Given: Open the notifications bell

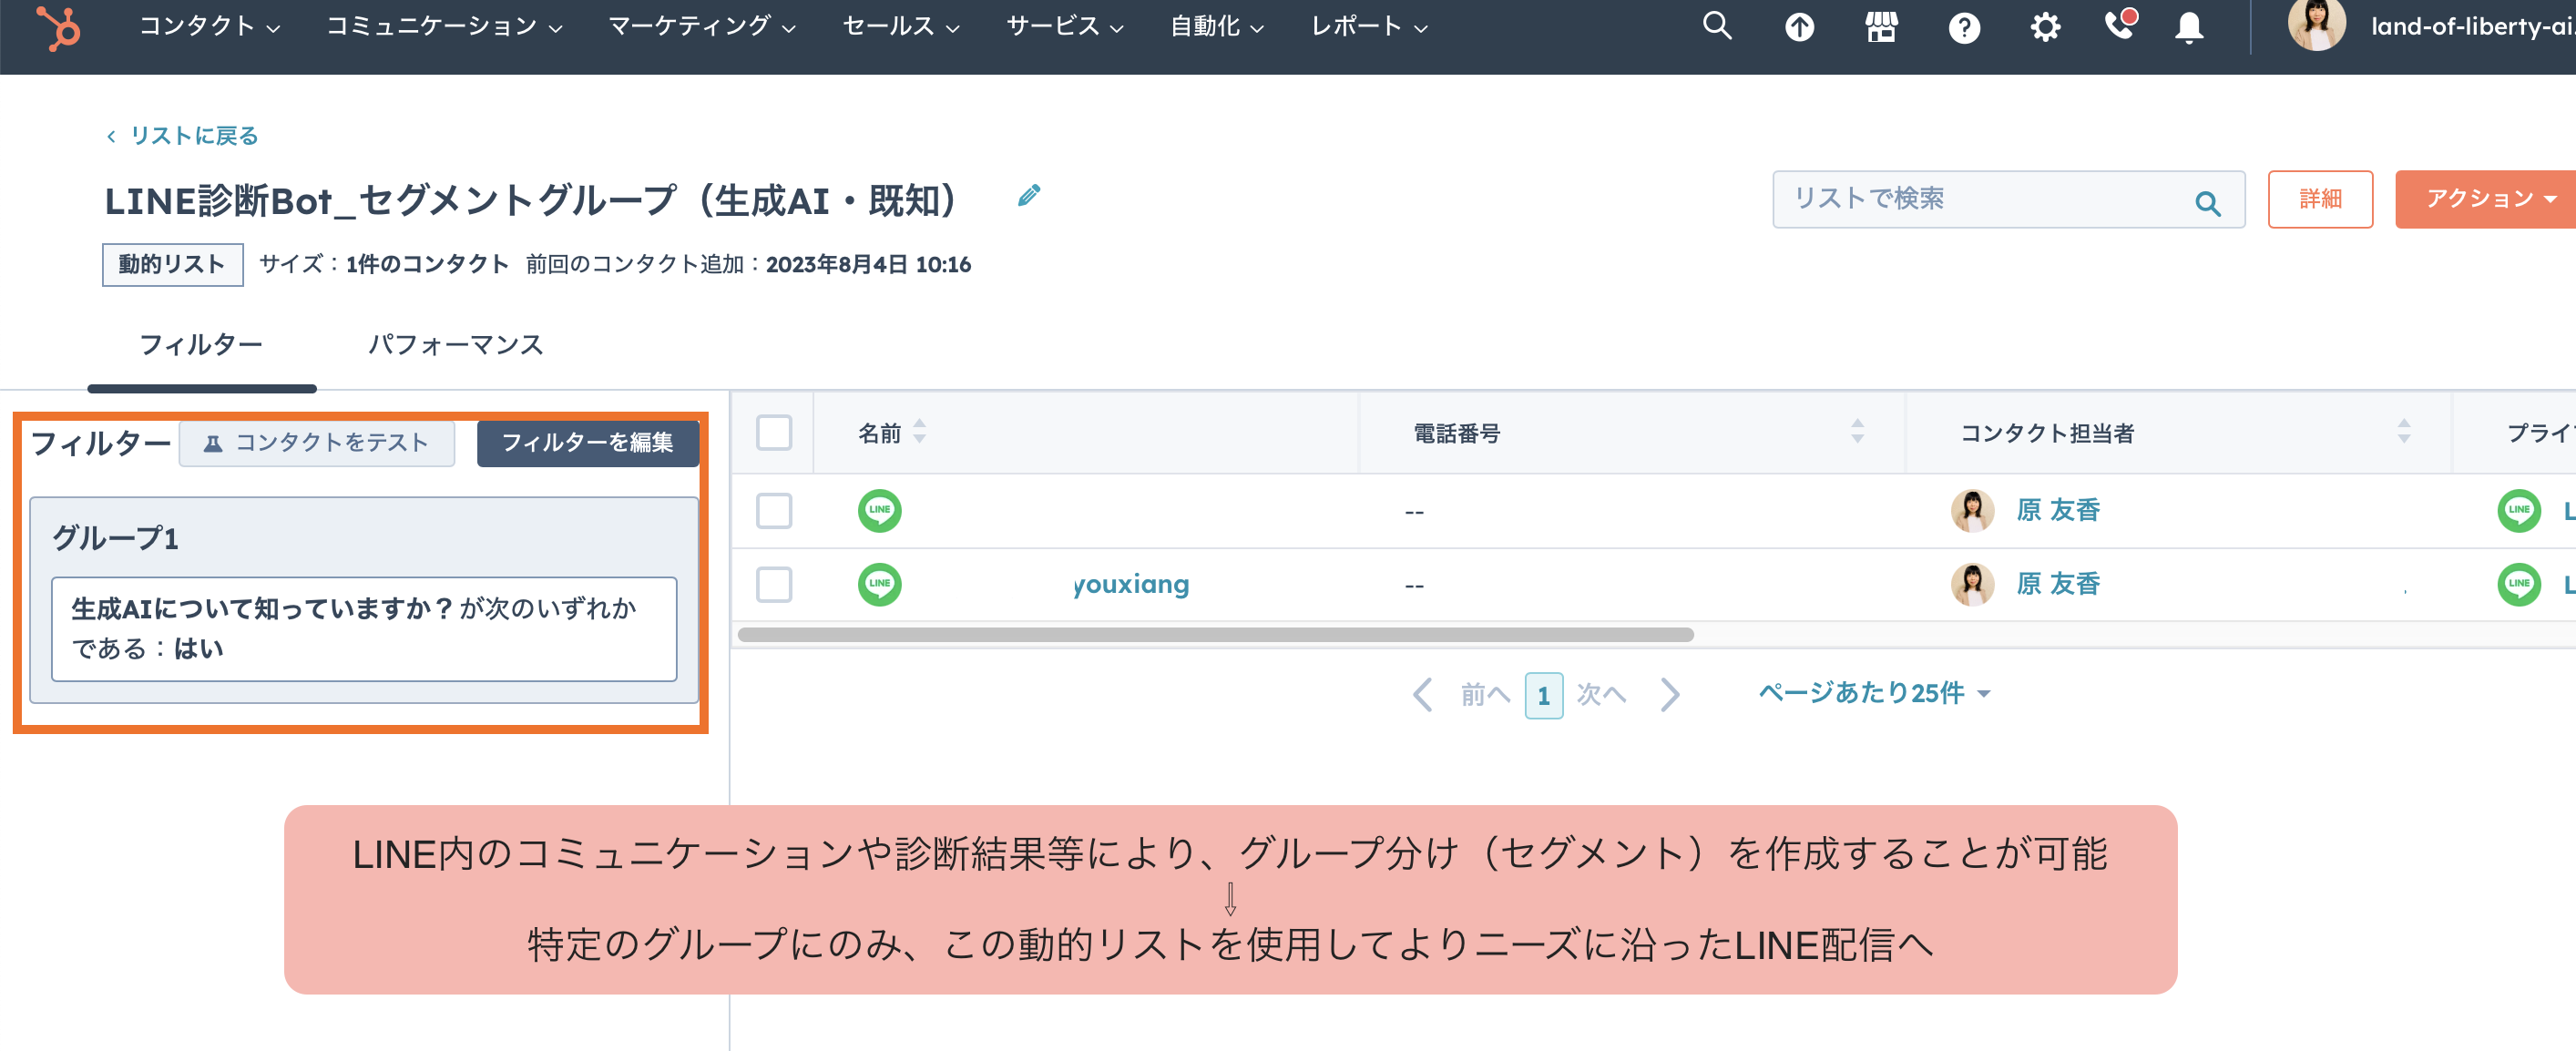Looking at the screenshot, I should 2187,26.
